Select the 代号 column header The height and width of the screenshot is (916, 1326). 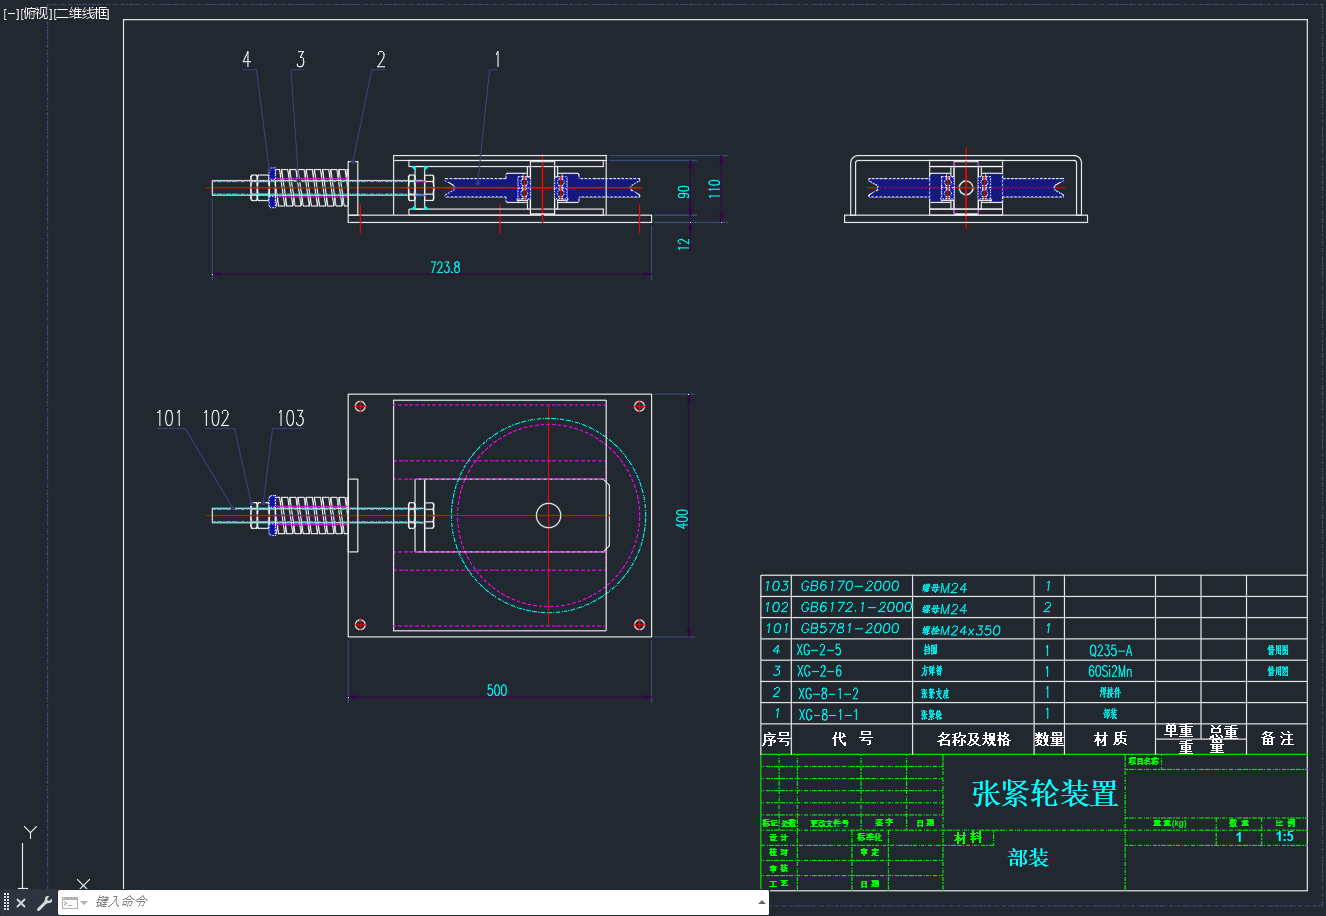tap(852, 738)
